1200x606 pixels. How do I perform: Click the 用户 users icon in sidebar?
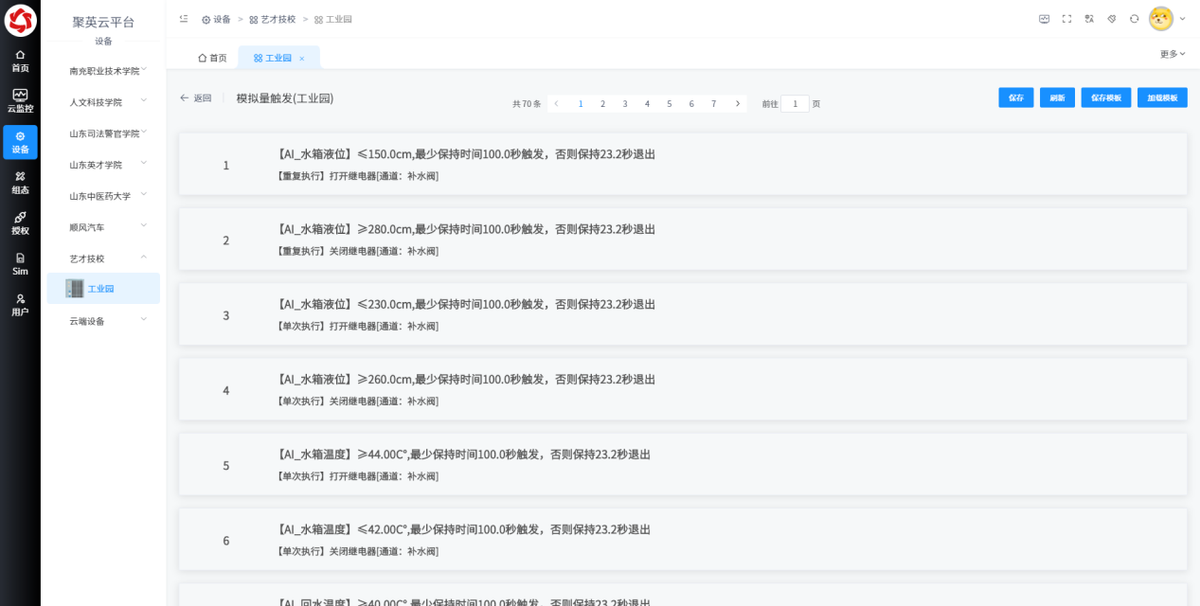coord(20,303)
